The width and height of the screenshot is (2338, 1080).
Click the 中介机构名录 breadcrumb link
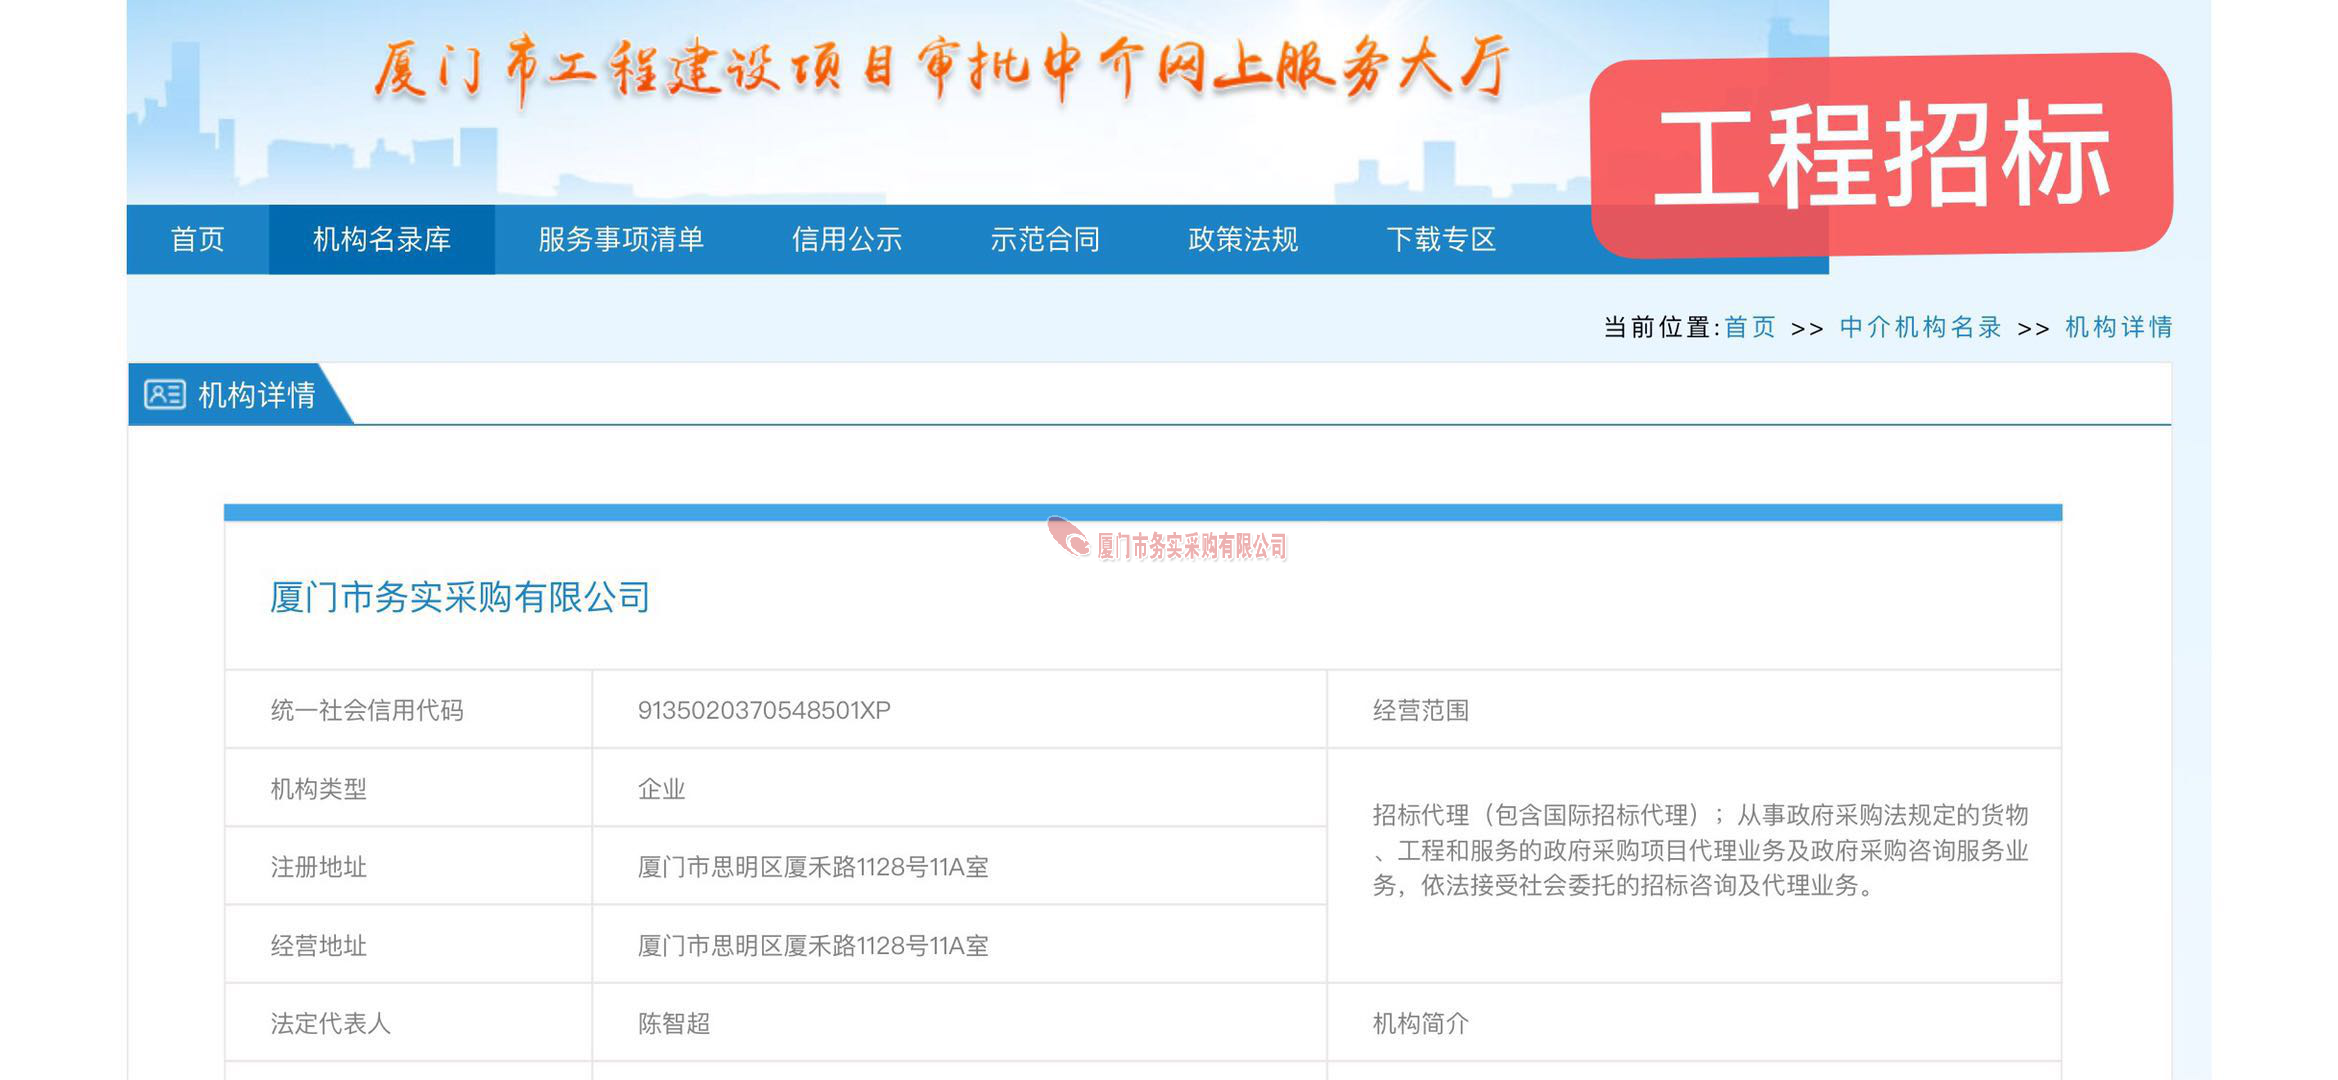click(1920, 327)
